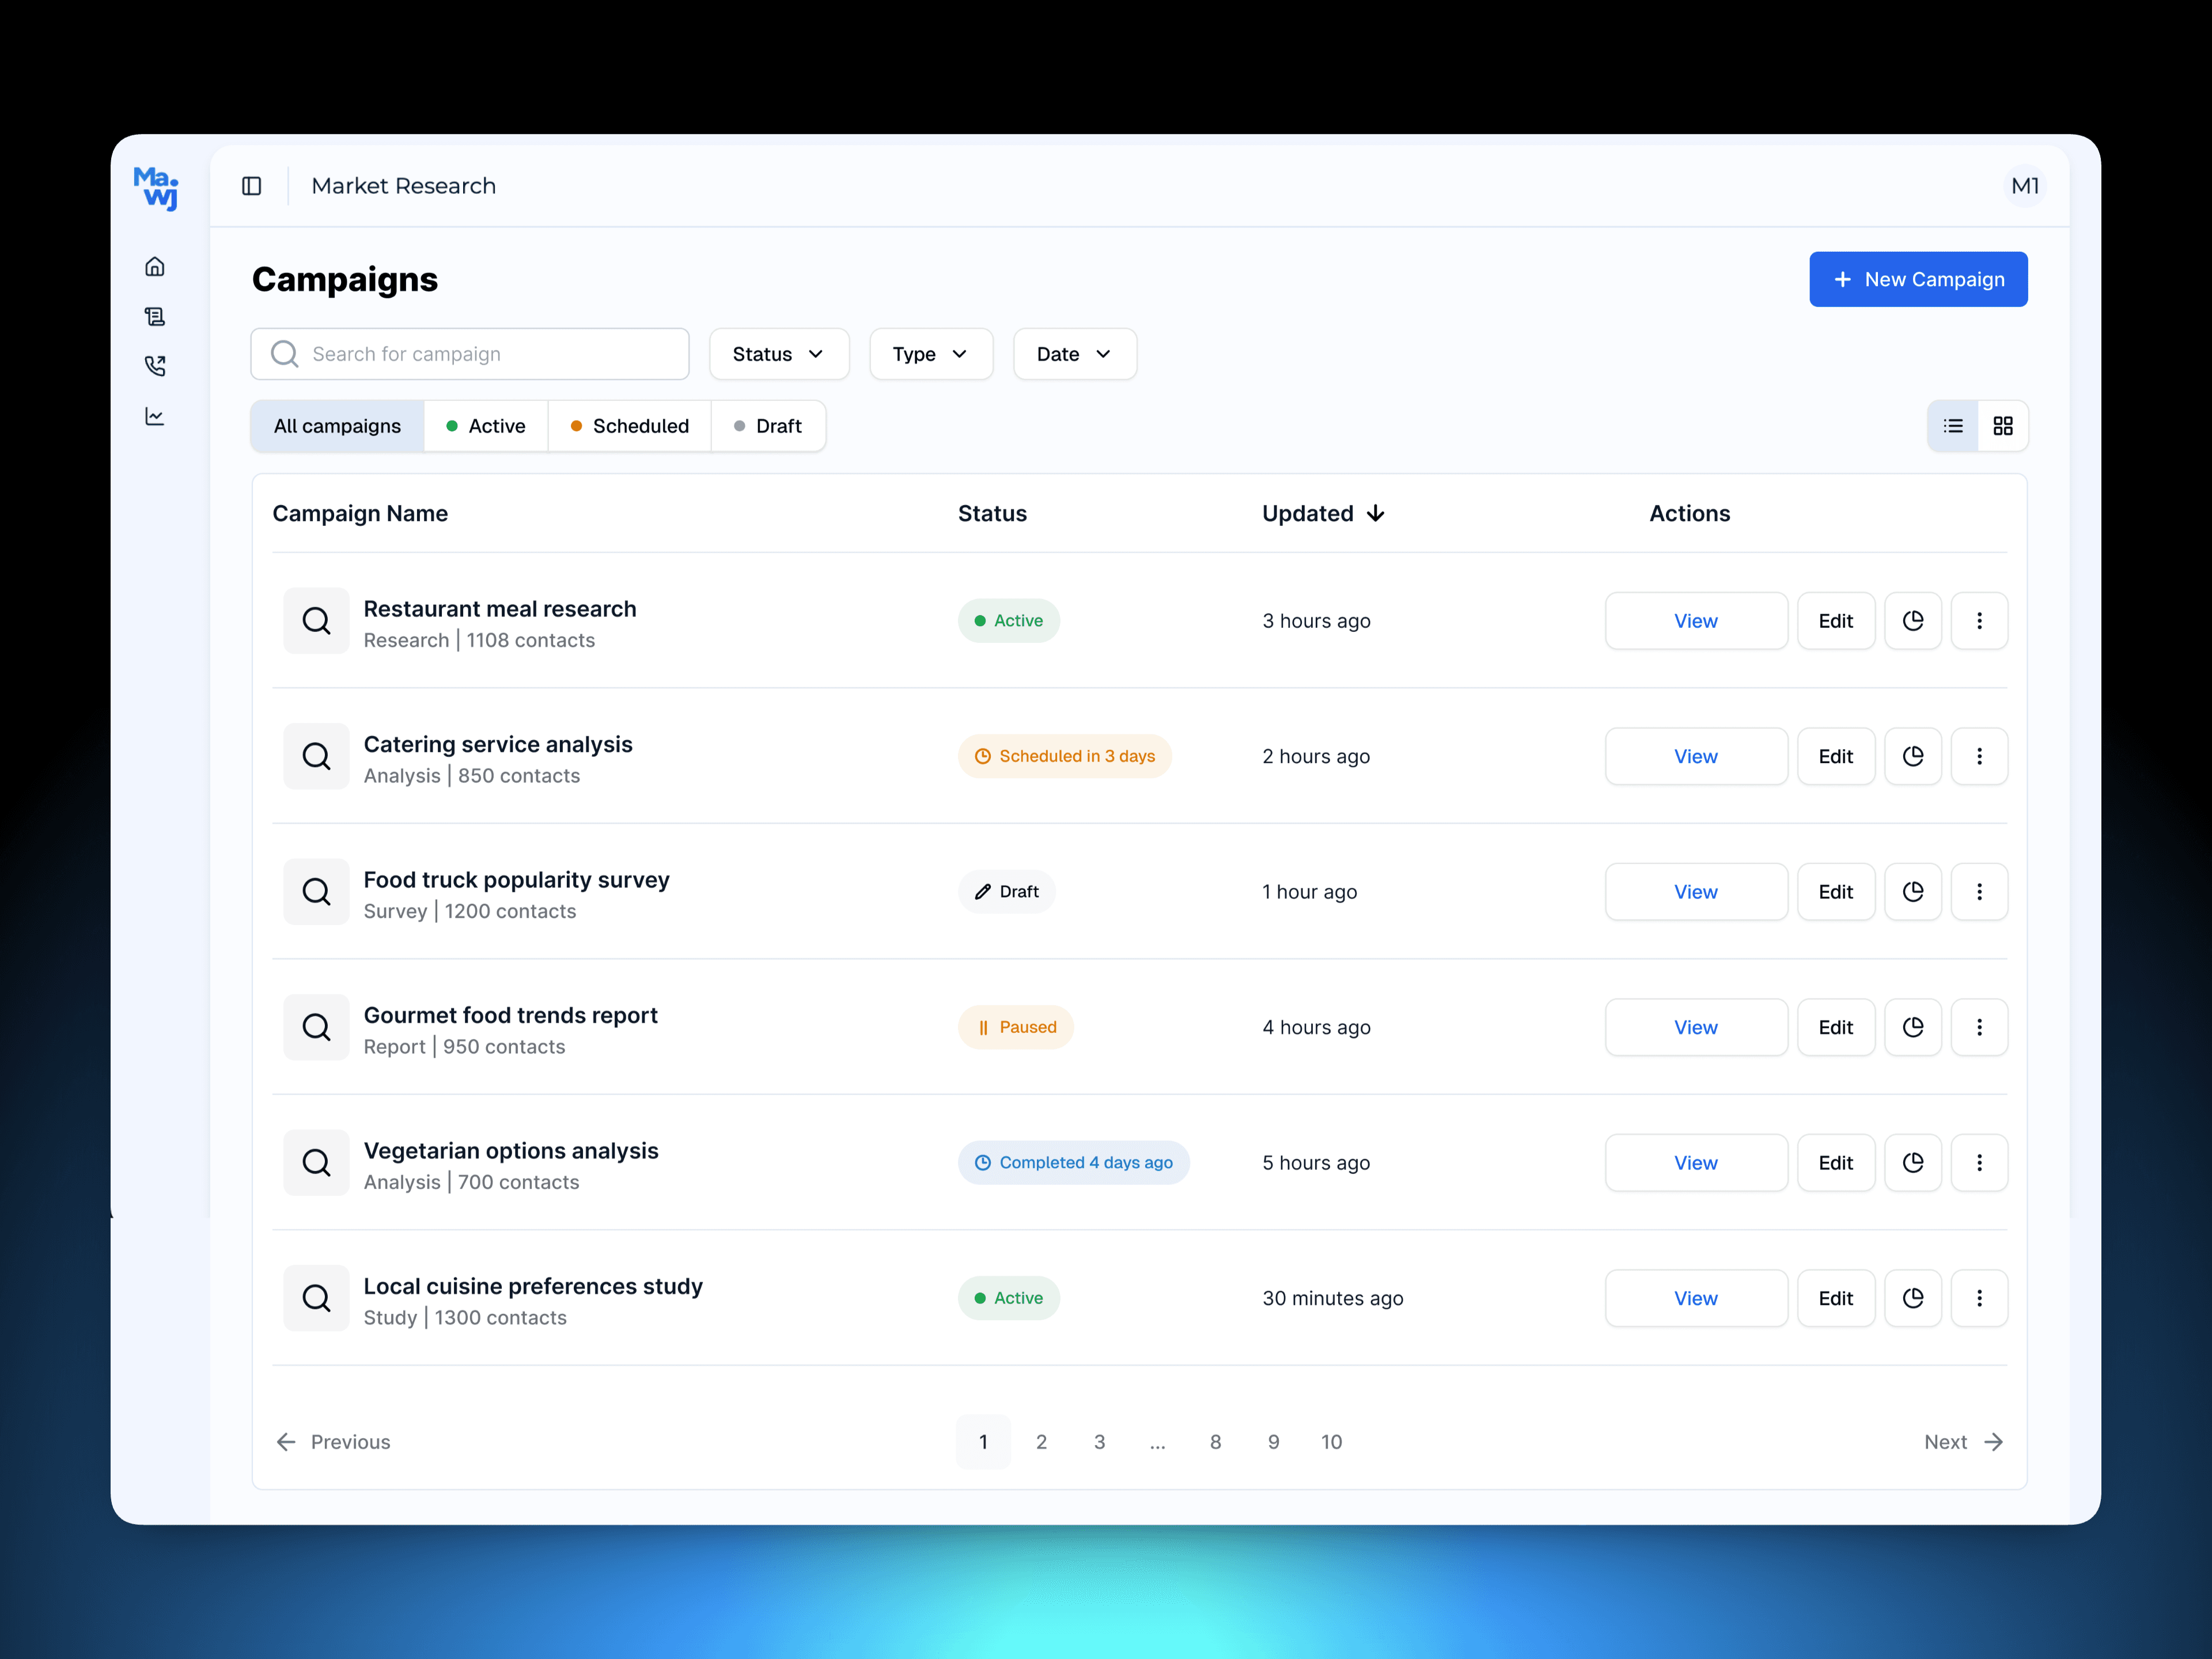View the Food truck popularity survey
Image resolution: width=2212 pixels, height=1659 pixels.
pos(1695,892)
